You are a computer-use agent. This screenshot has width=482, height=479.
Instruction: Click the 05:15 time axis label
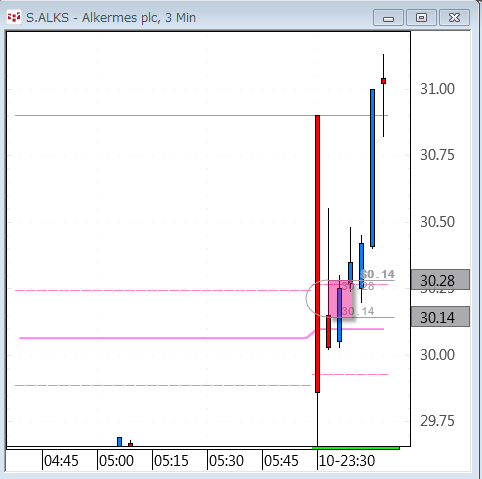(171, 461)
